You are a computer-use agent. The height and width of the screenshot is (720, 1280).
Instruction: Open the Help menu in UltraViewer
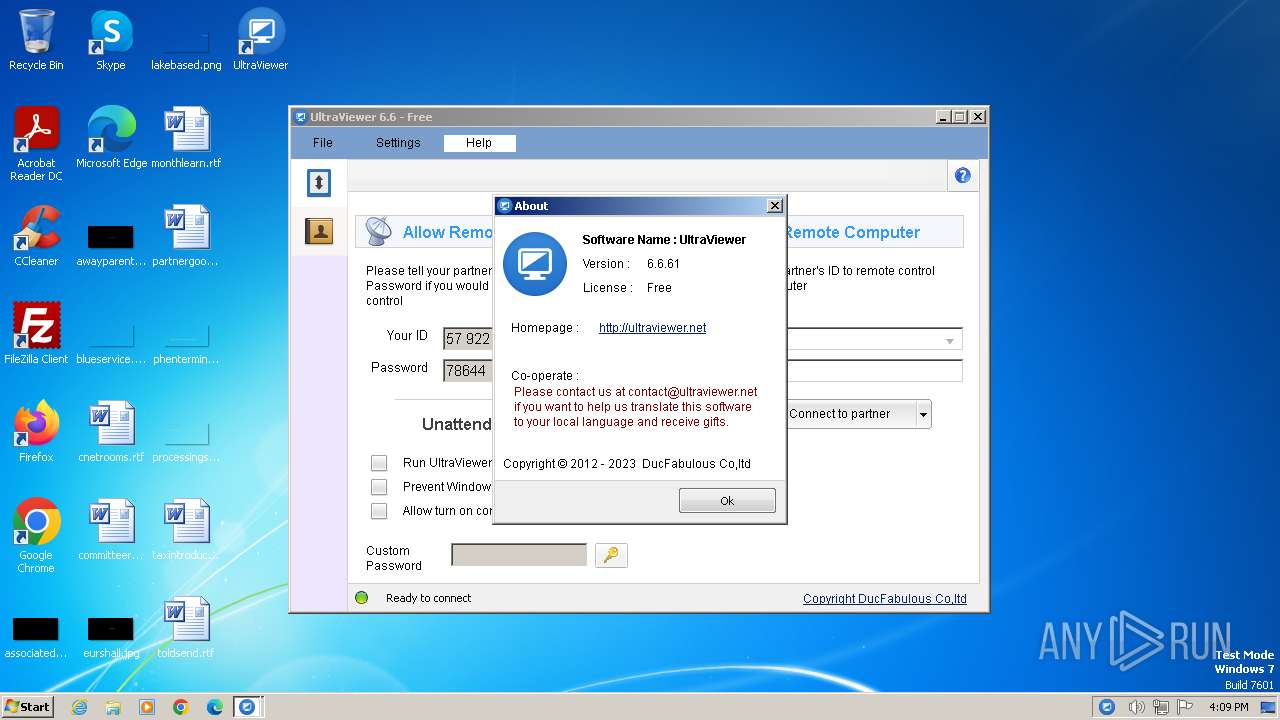tap(479, 143)
